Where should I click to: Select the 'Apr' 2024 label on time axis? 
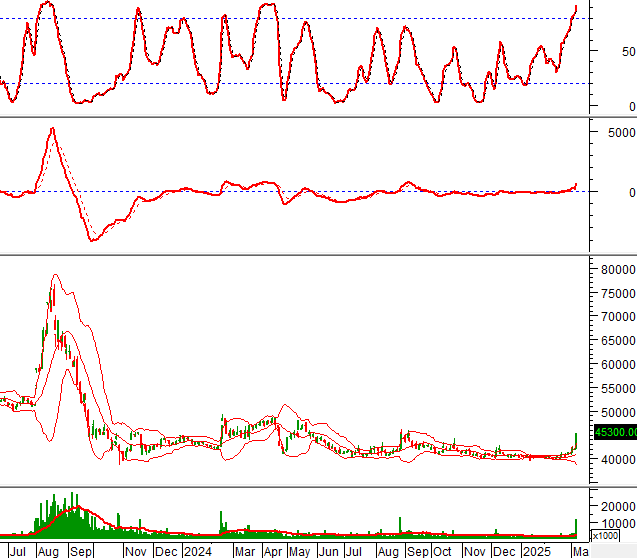point(273,552)
